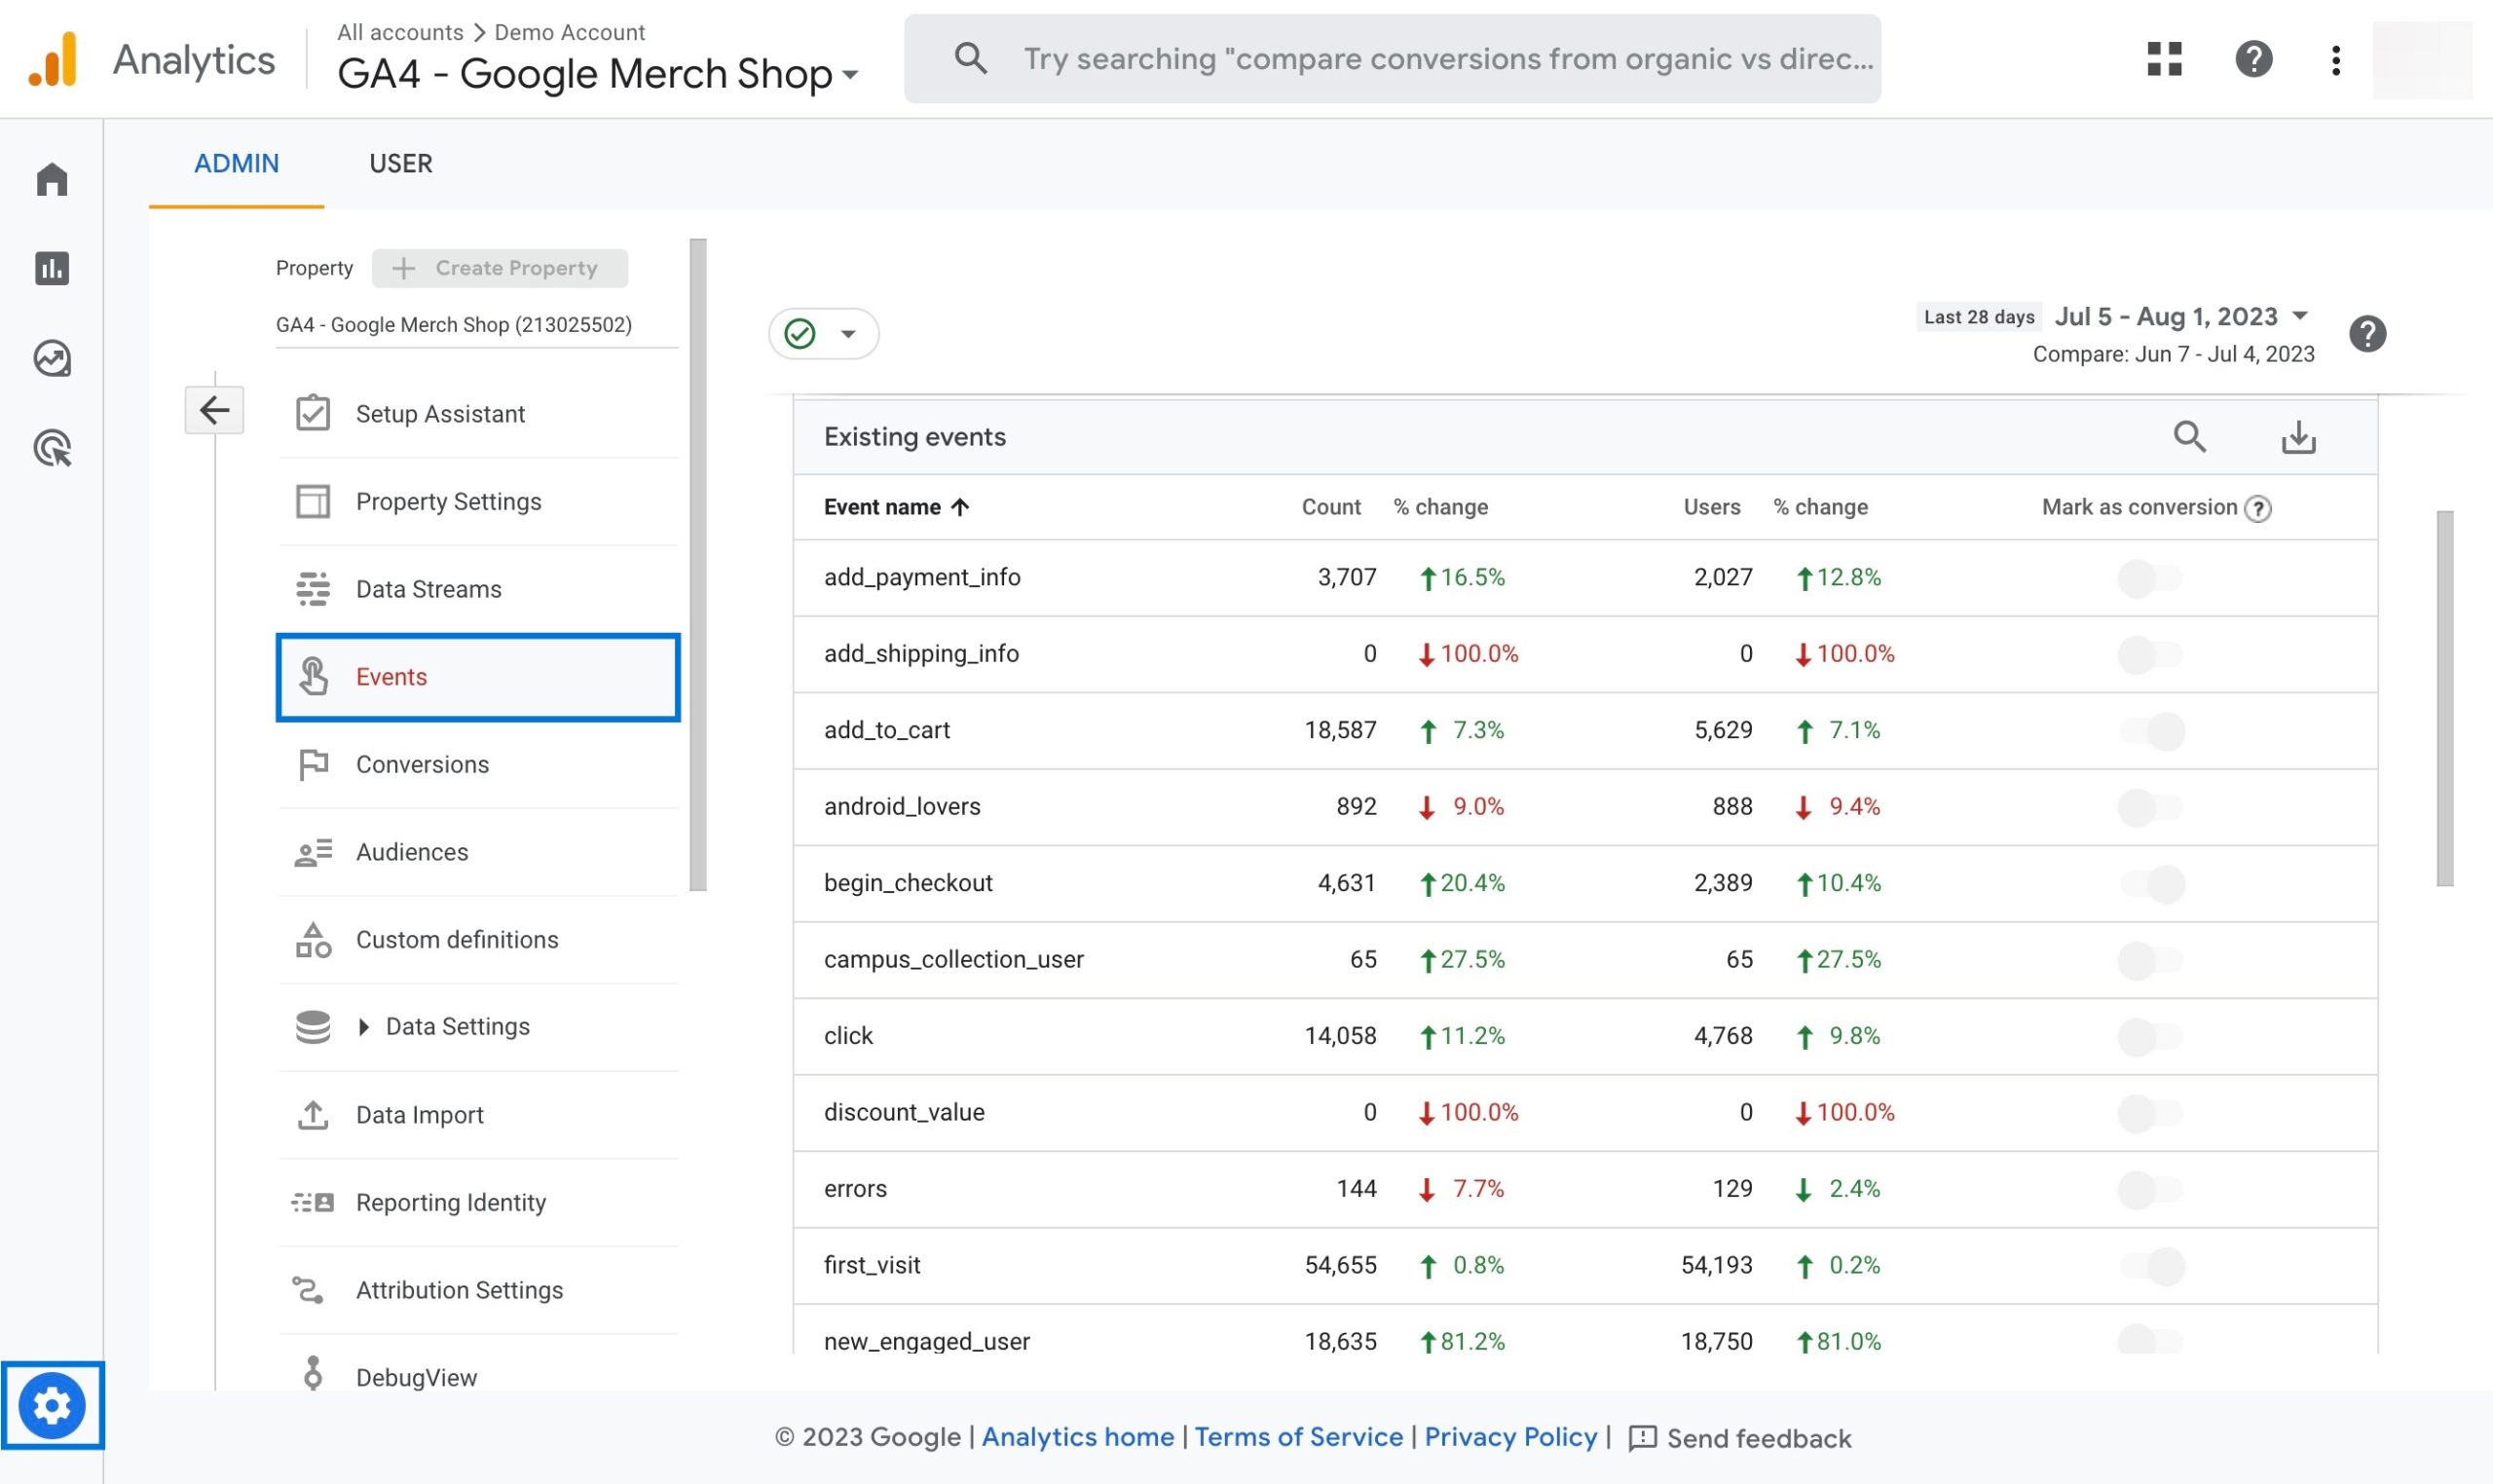Image resolution: width=2493 pixels, height=1484 pixels.
Task: Open the Explore icon in sidebar
Action: (52, 358)
